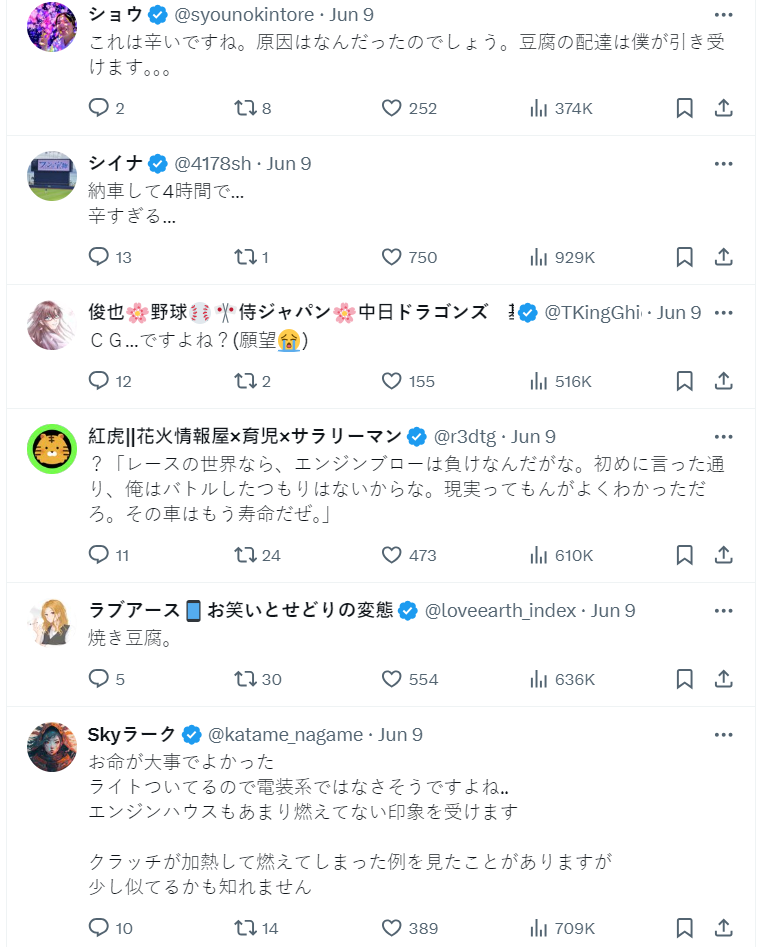This screenshot has height=947, width=758.
Task: Open シイナ's profile avatar
Action: point(52,177)
